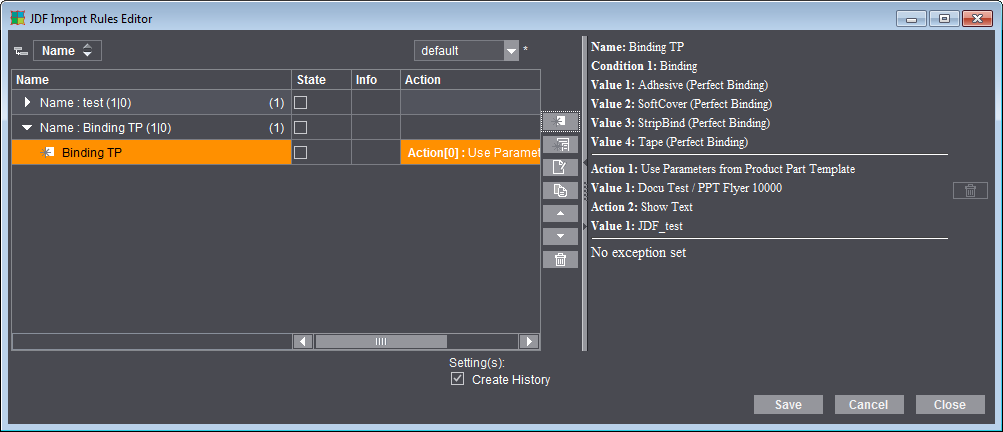The width and height of the screenshot is (1003, 432).
Task: Click the new rule group icon button
Action: point(560,144)
